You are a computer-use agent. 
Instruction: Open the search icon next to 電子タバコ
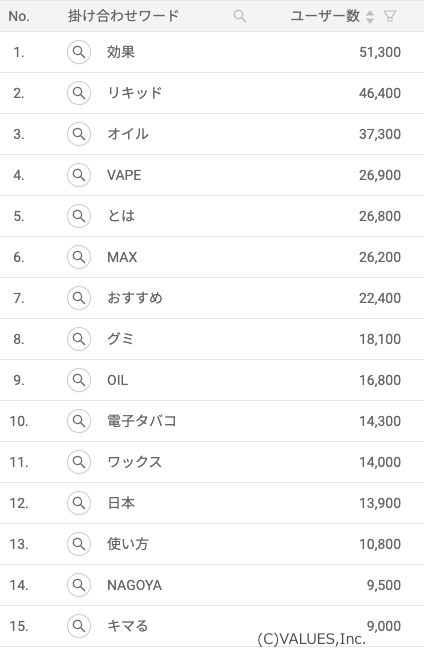[79, 421]
